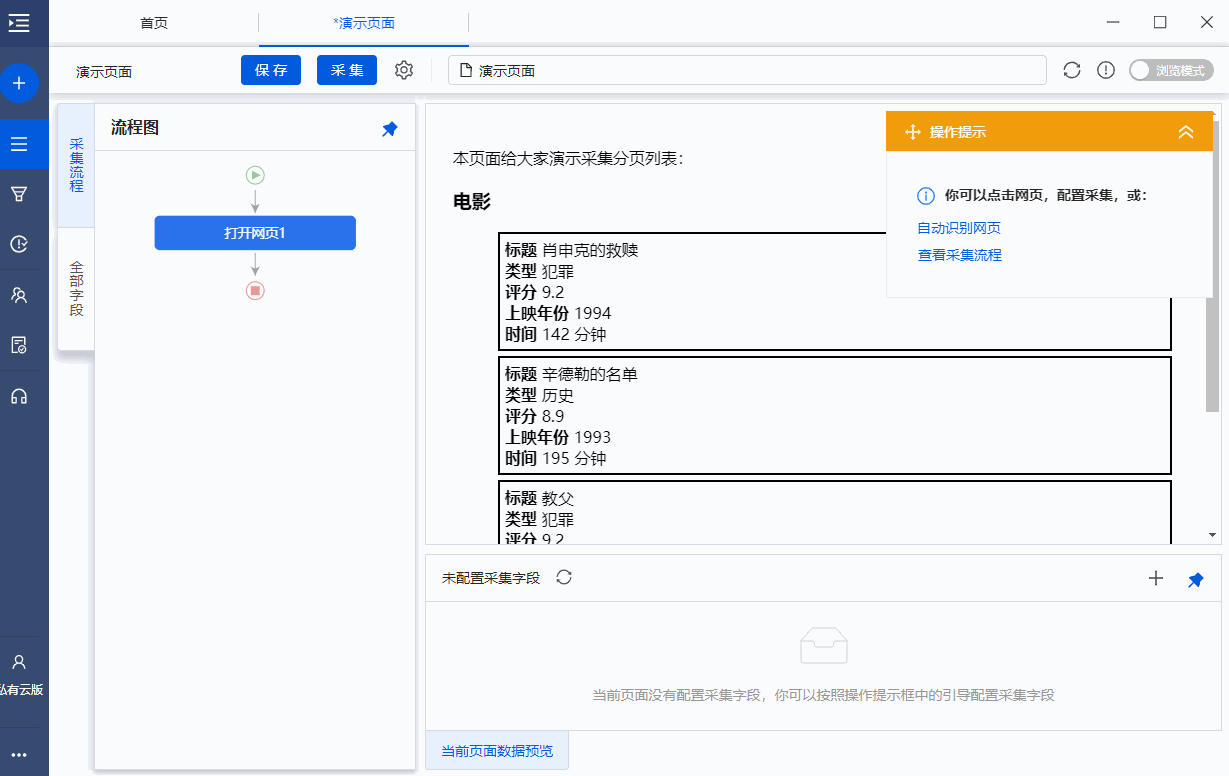Open the 全部字段 vertical tab

pyautogui.click(x=76, y=289)
